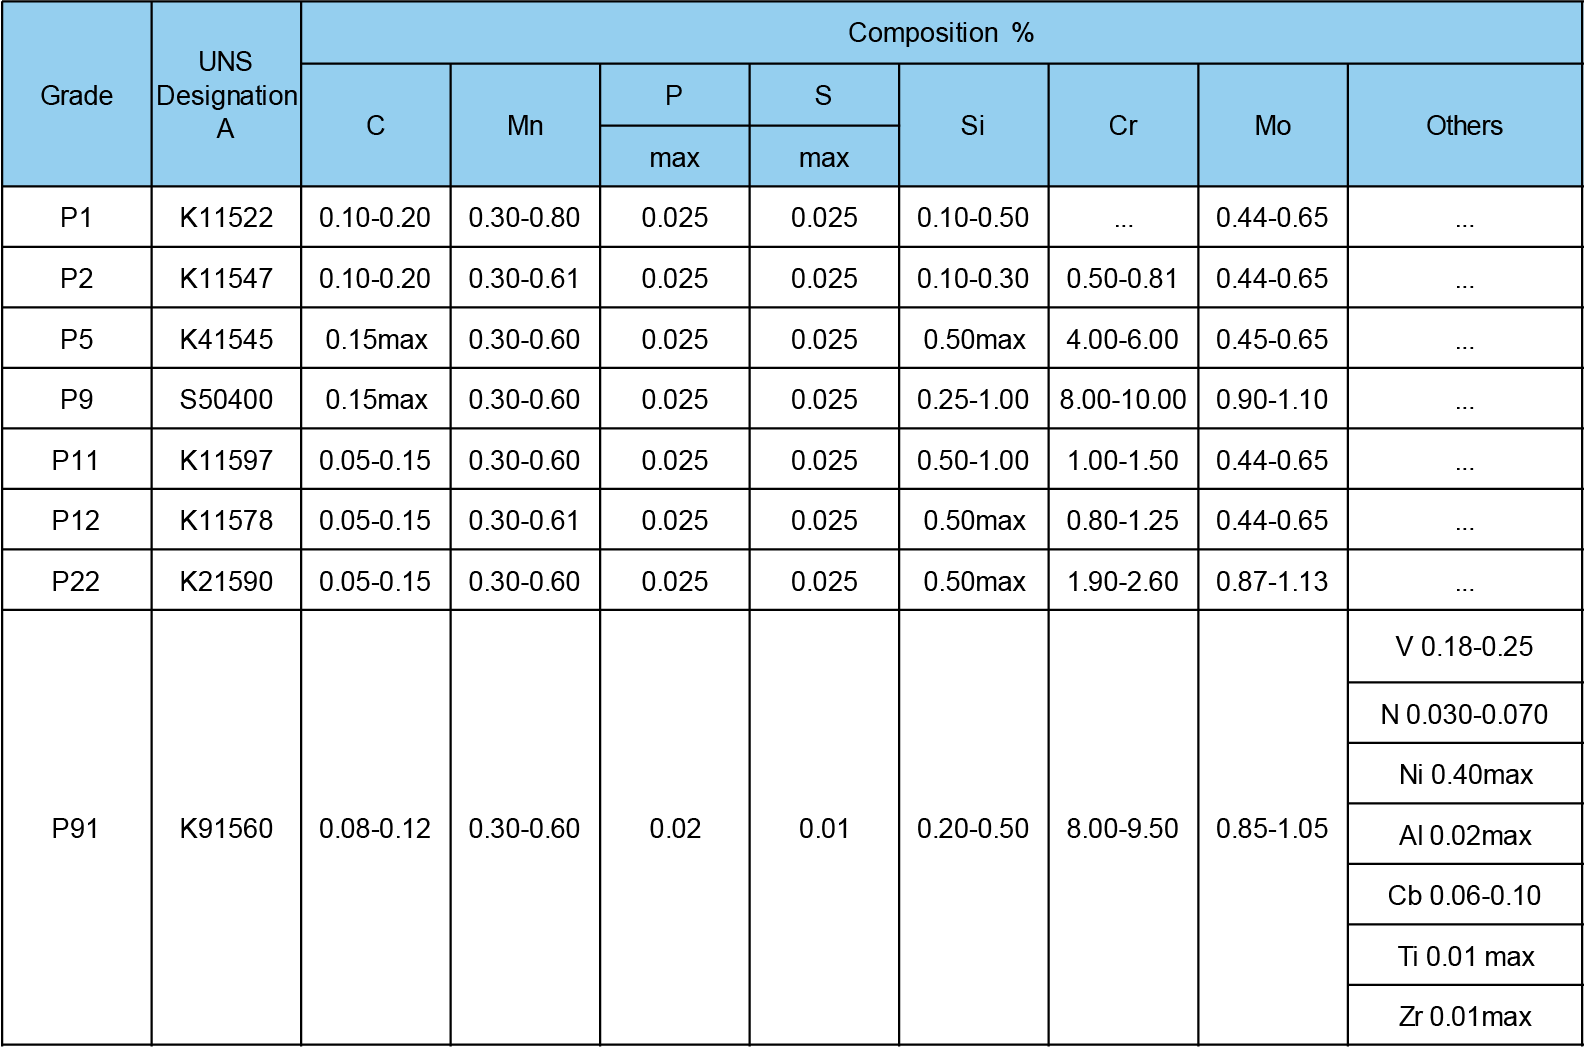Select P max value 0.02

pos(675,828)
